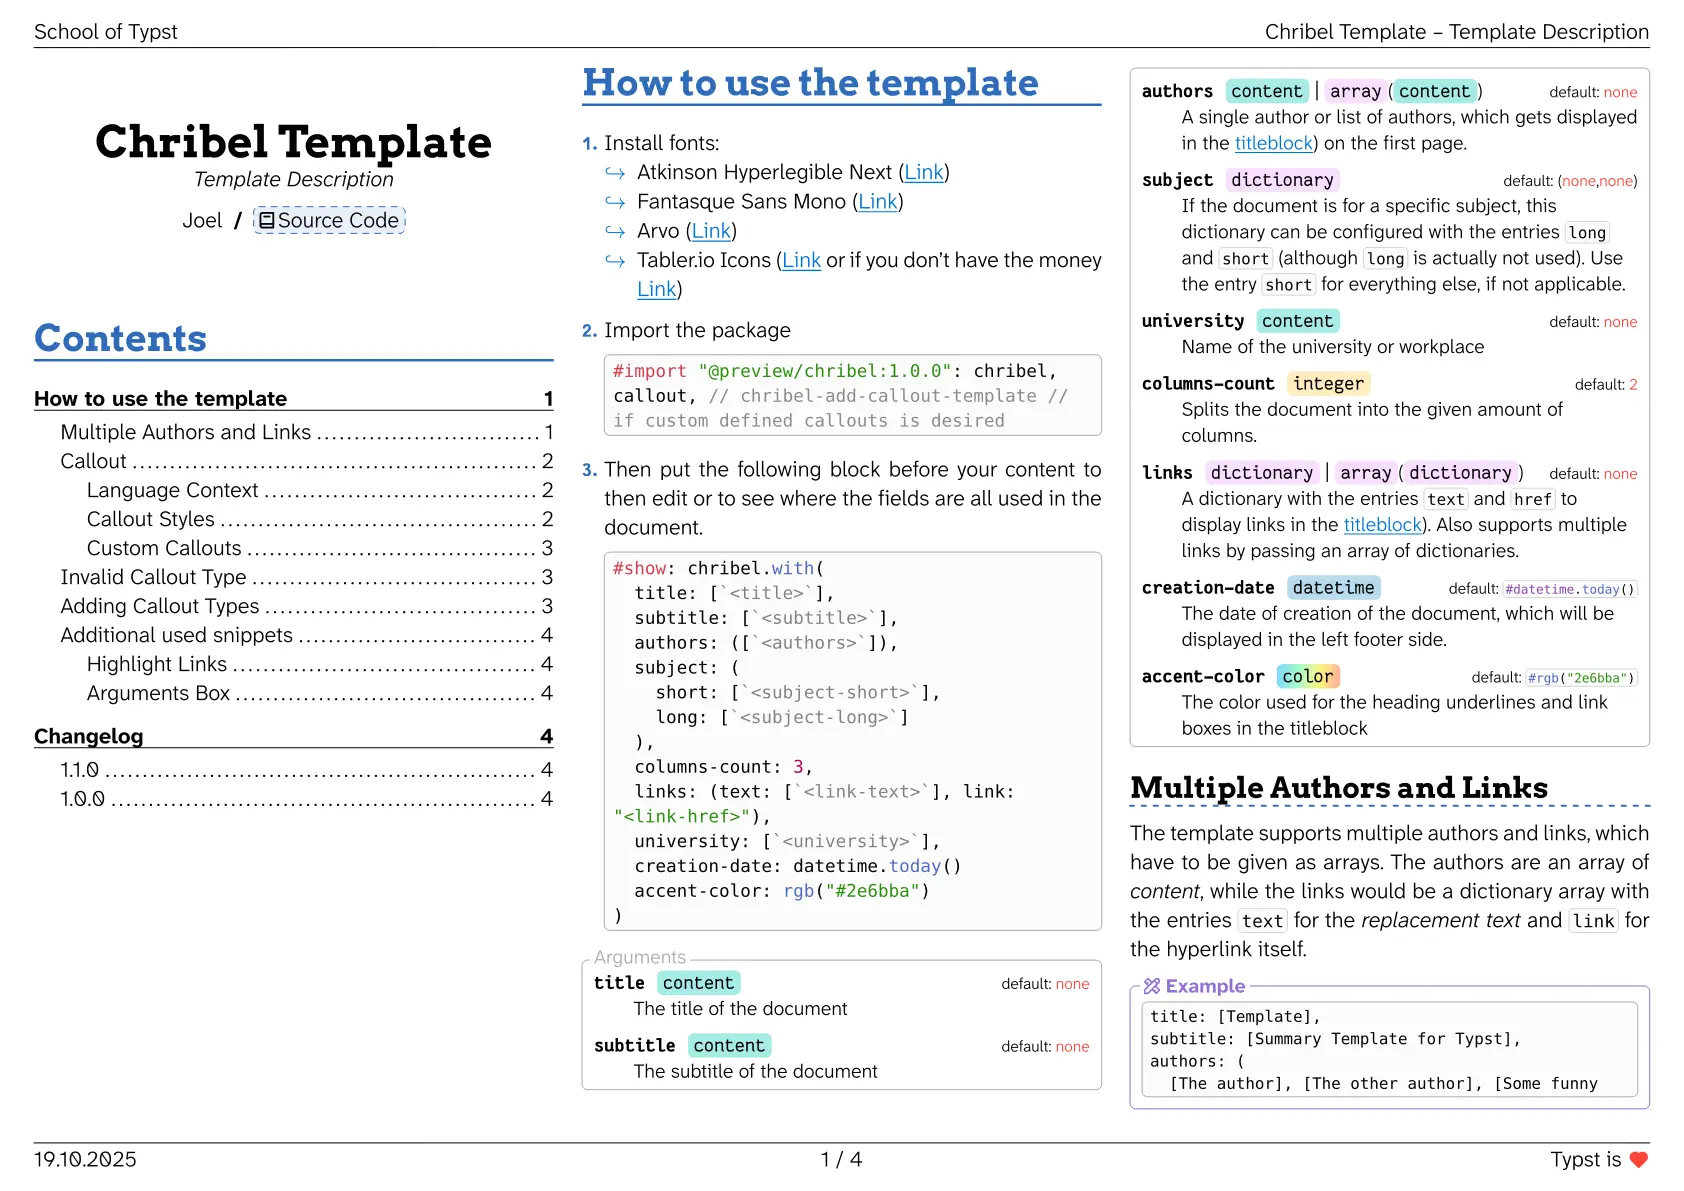The height and width of the screenshot is (1191, 1684).
Task: Click the Source Code link box
Action: 330,221
